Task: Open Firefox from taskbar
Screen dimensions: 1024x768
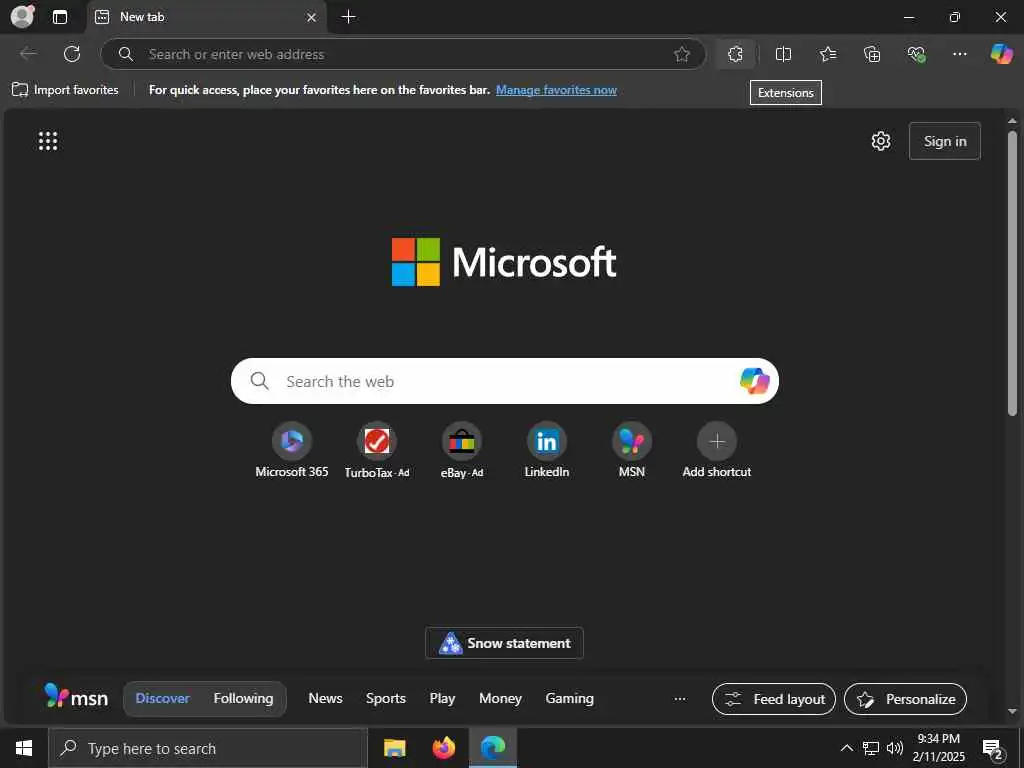Action: click(x=443, y=748)
